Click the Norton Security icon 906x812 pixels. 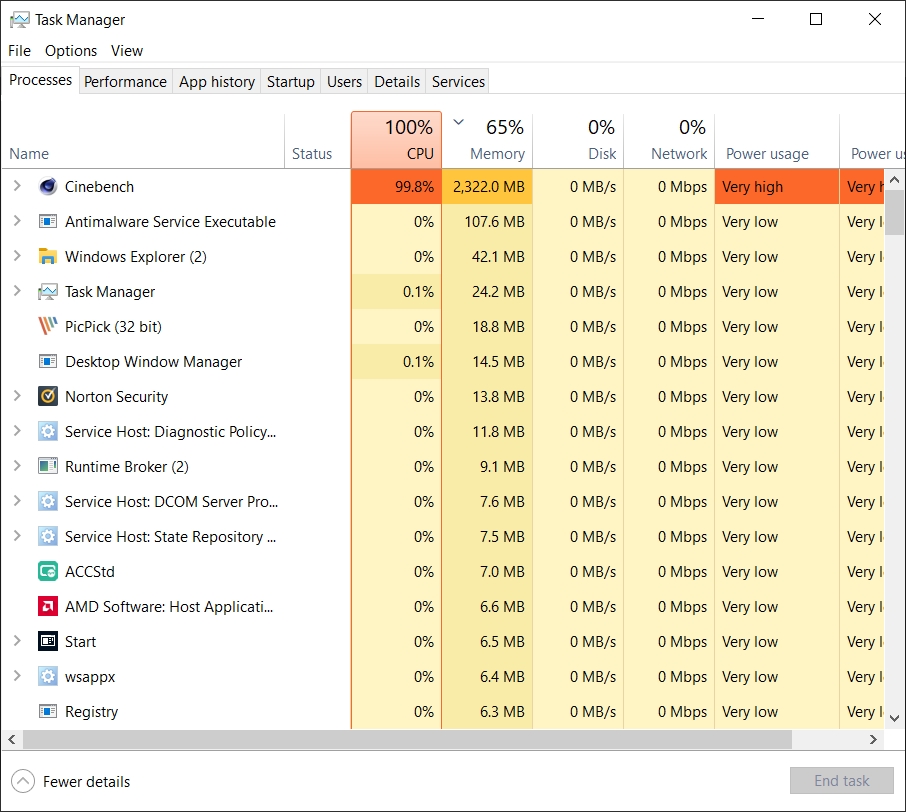[x=48, y=396]
